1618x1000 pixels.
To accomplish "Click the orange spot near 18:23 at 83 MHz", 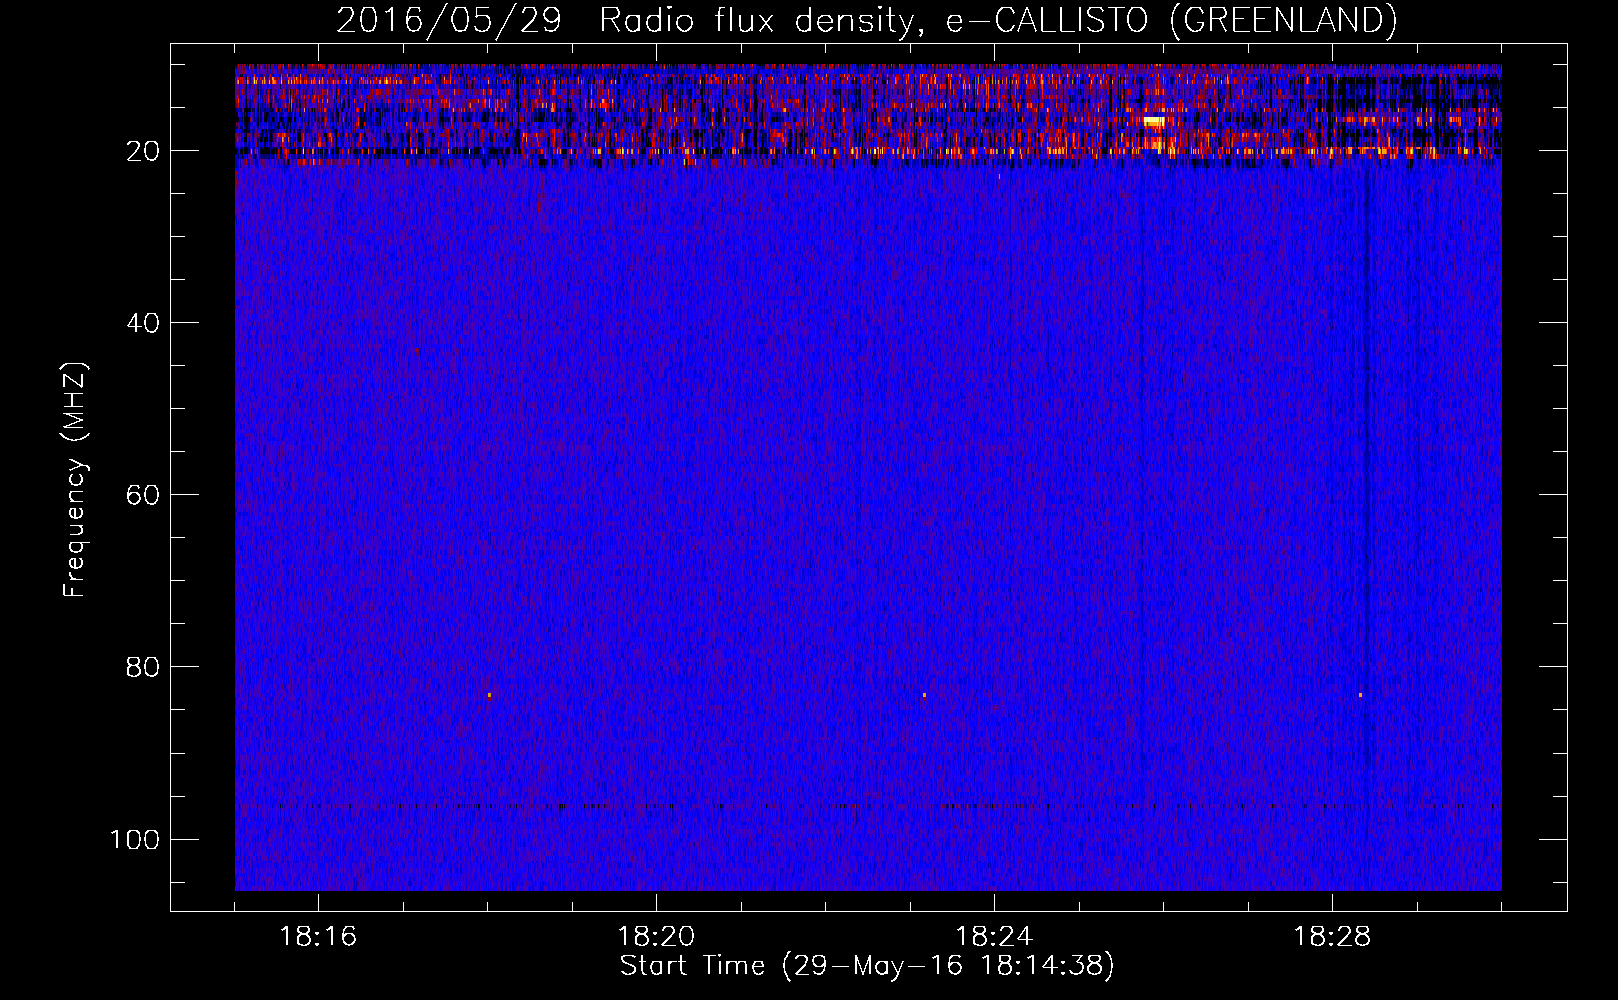I will [x=924, y=695].
